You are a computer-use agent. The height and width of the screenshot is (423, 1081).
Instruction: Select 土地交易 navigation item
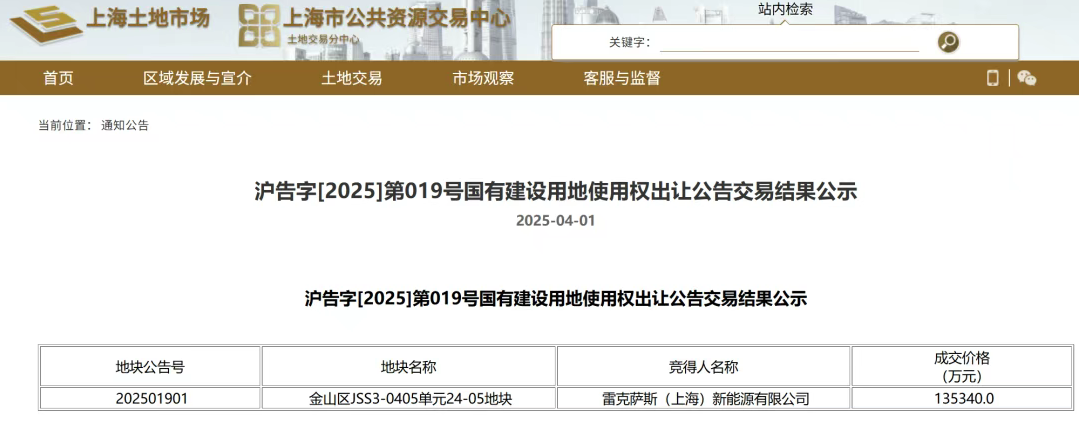pos(351,78)
